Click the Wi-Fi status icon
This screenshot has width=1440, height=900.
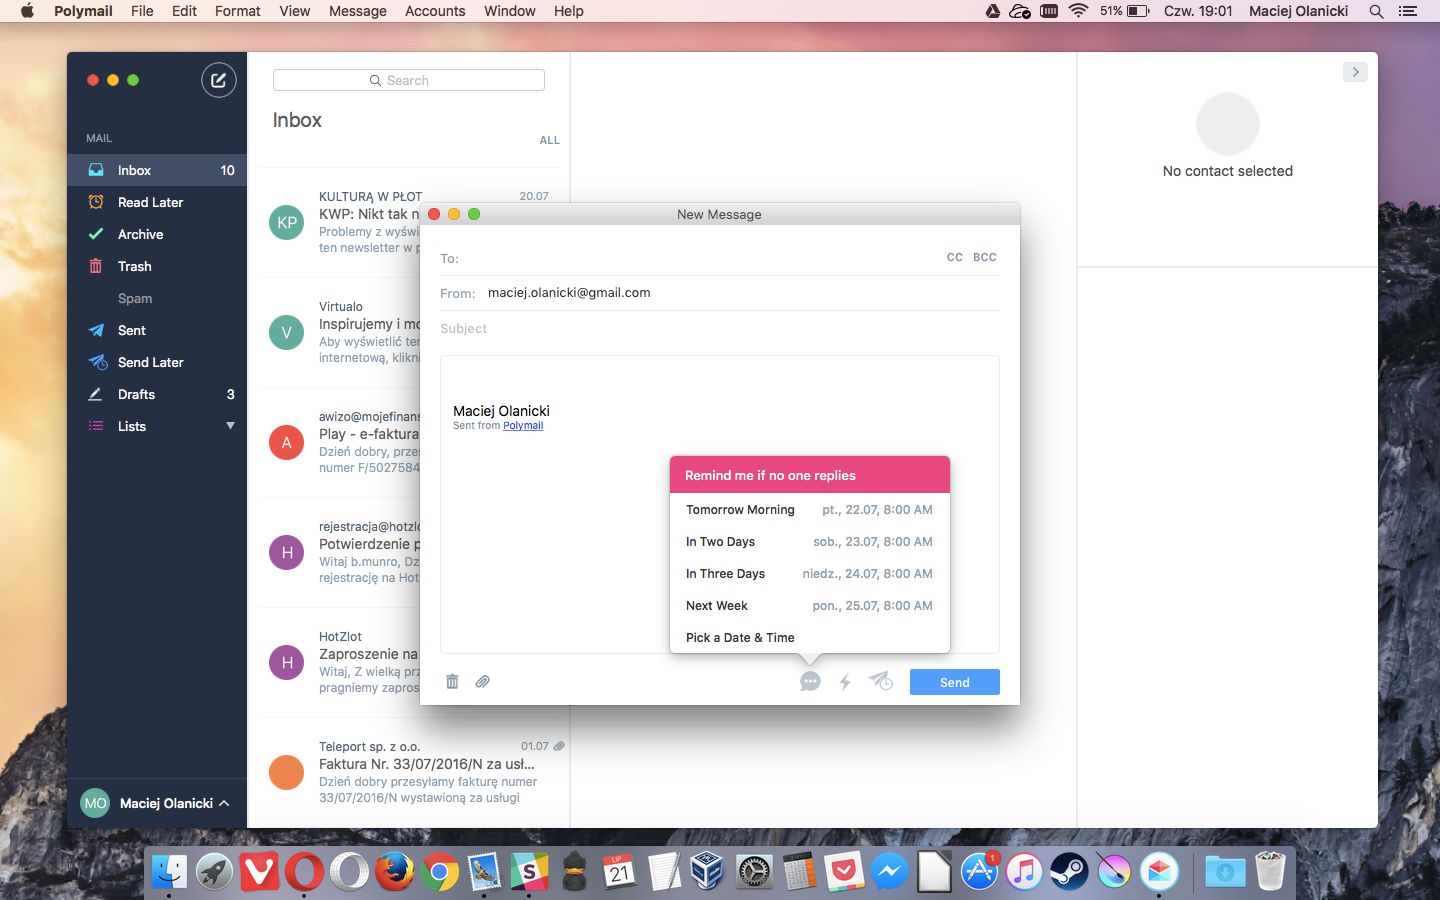coord(1078,11)
